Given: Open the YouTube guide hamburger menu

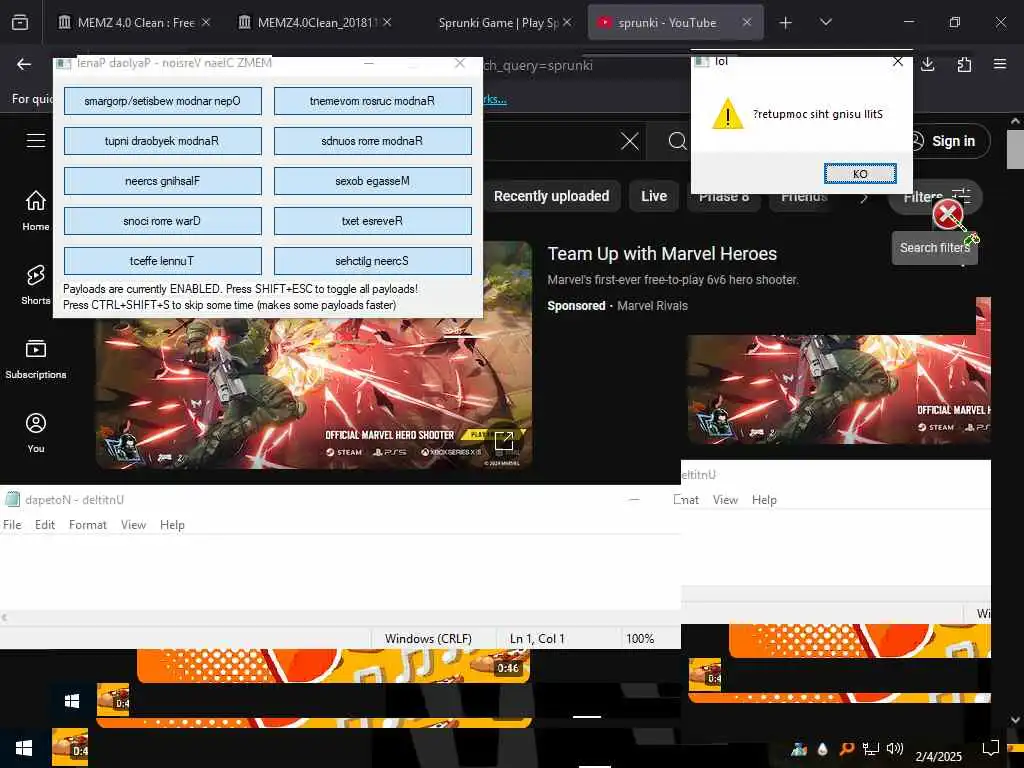Looking at the screenshot, I should pyautogui.click(x=36, y=140).
